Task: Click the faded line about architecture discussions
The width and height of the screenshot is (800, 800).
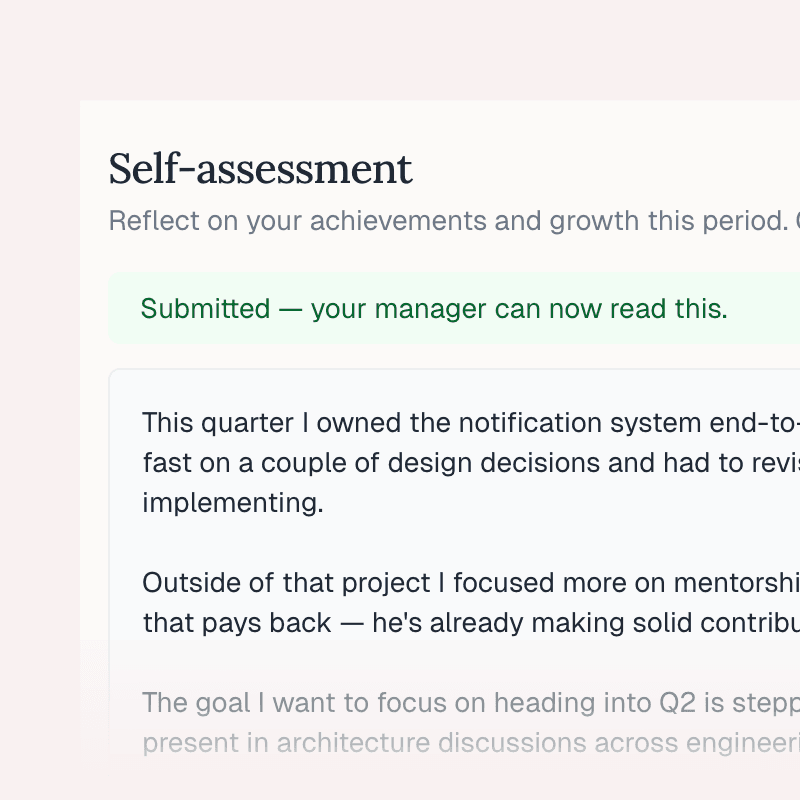Action: coord(450,742)
